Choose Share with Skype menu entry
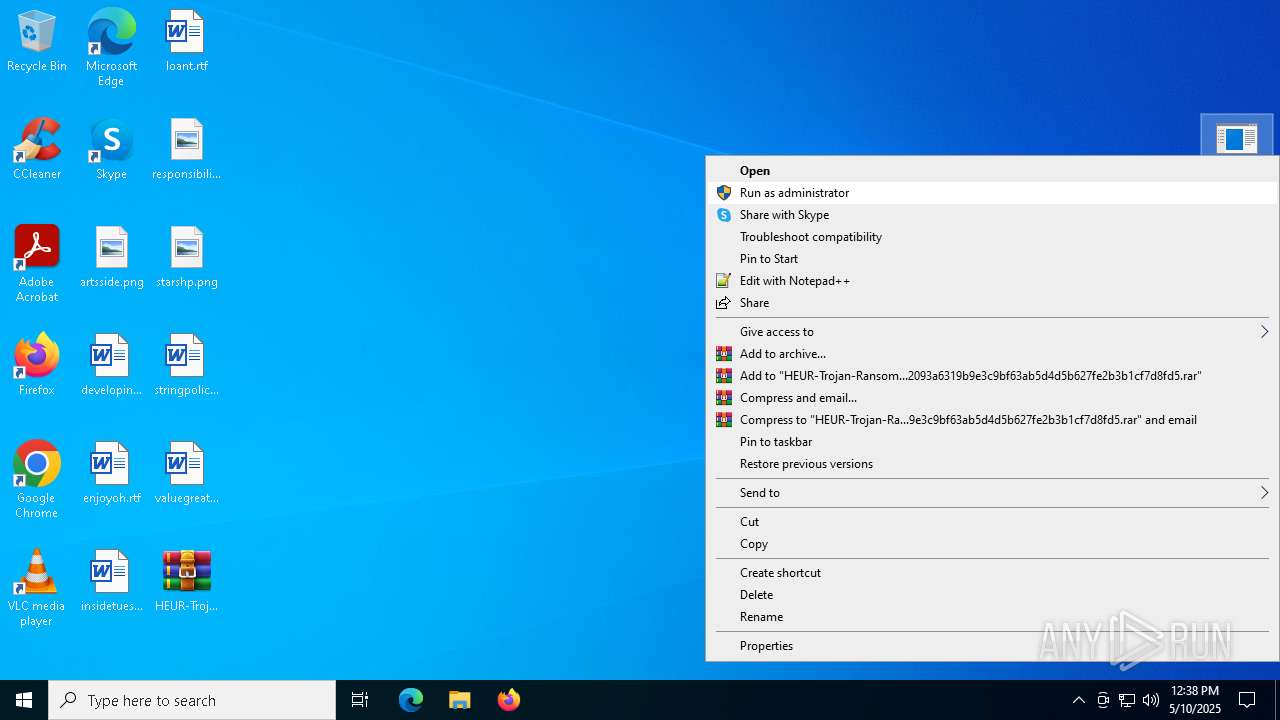The image size is (1280, 720). [993, 215]
